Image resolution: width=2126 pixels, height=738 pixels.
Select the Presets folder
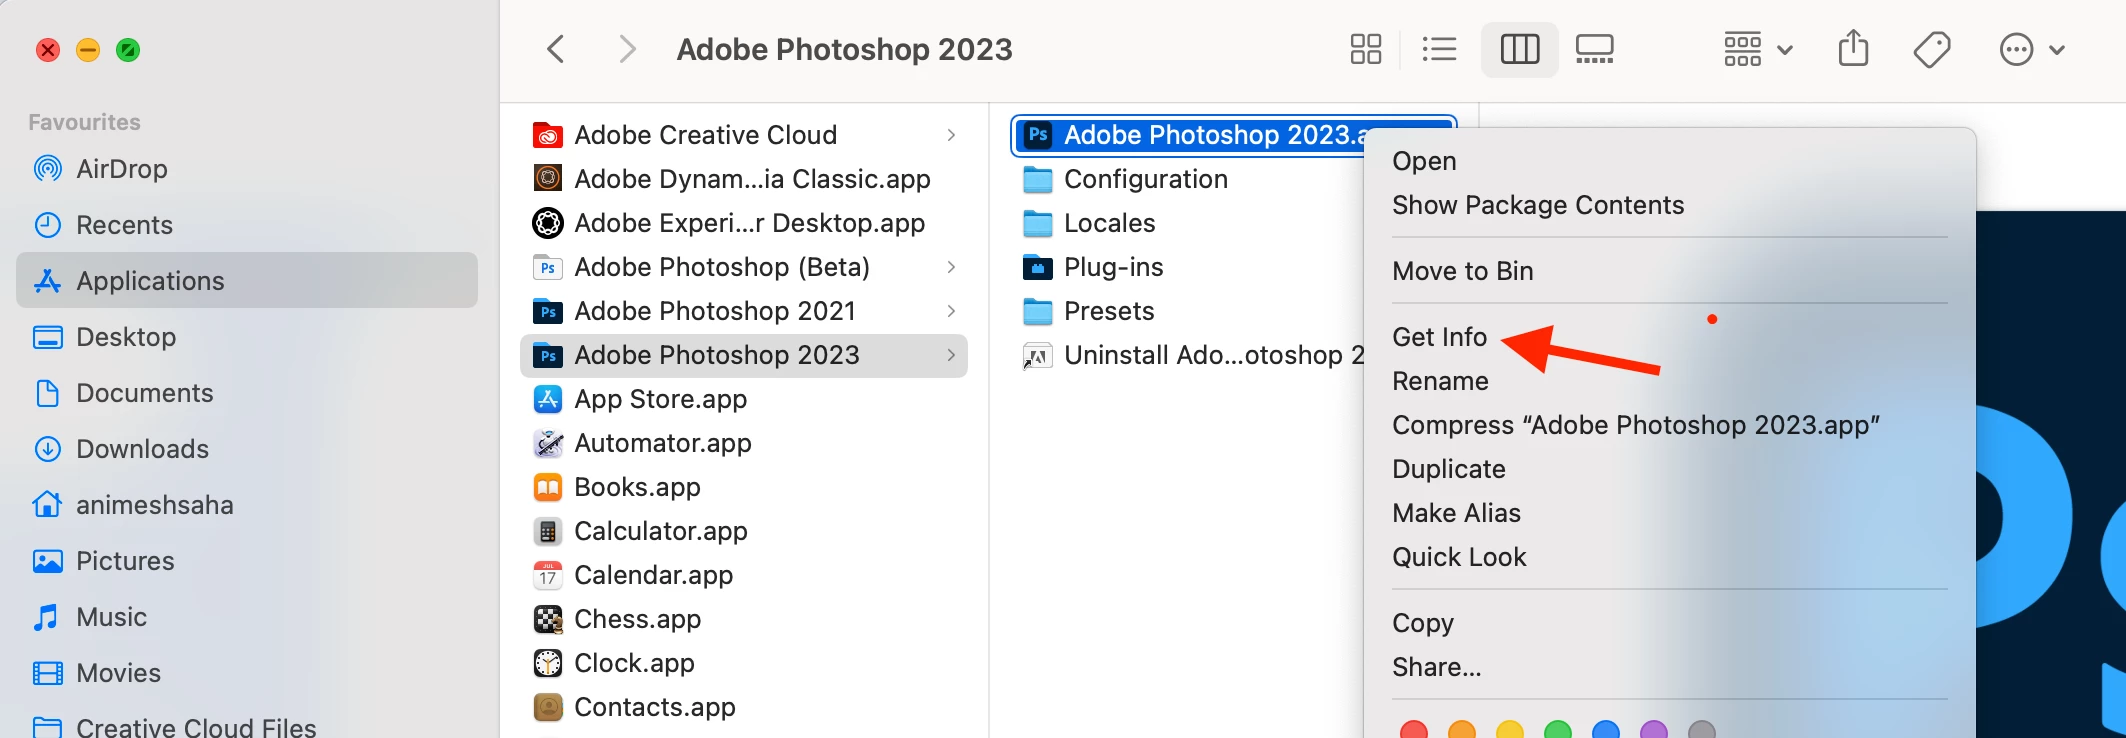click(x=1089, y=311)
